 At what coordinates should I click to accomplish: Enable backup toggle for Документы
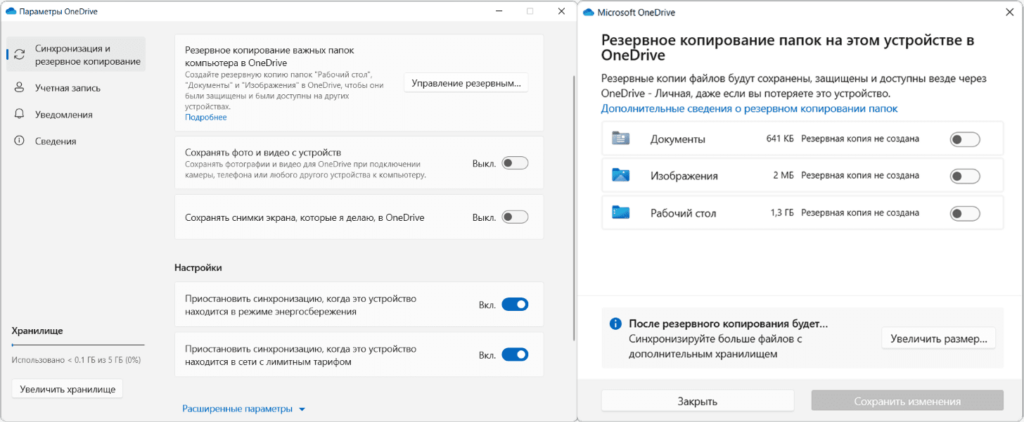coord(963,140)
